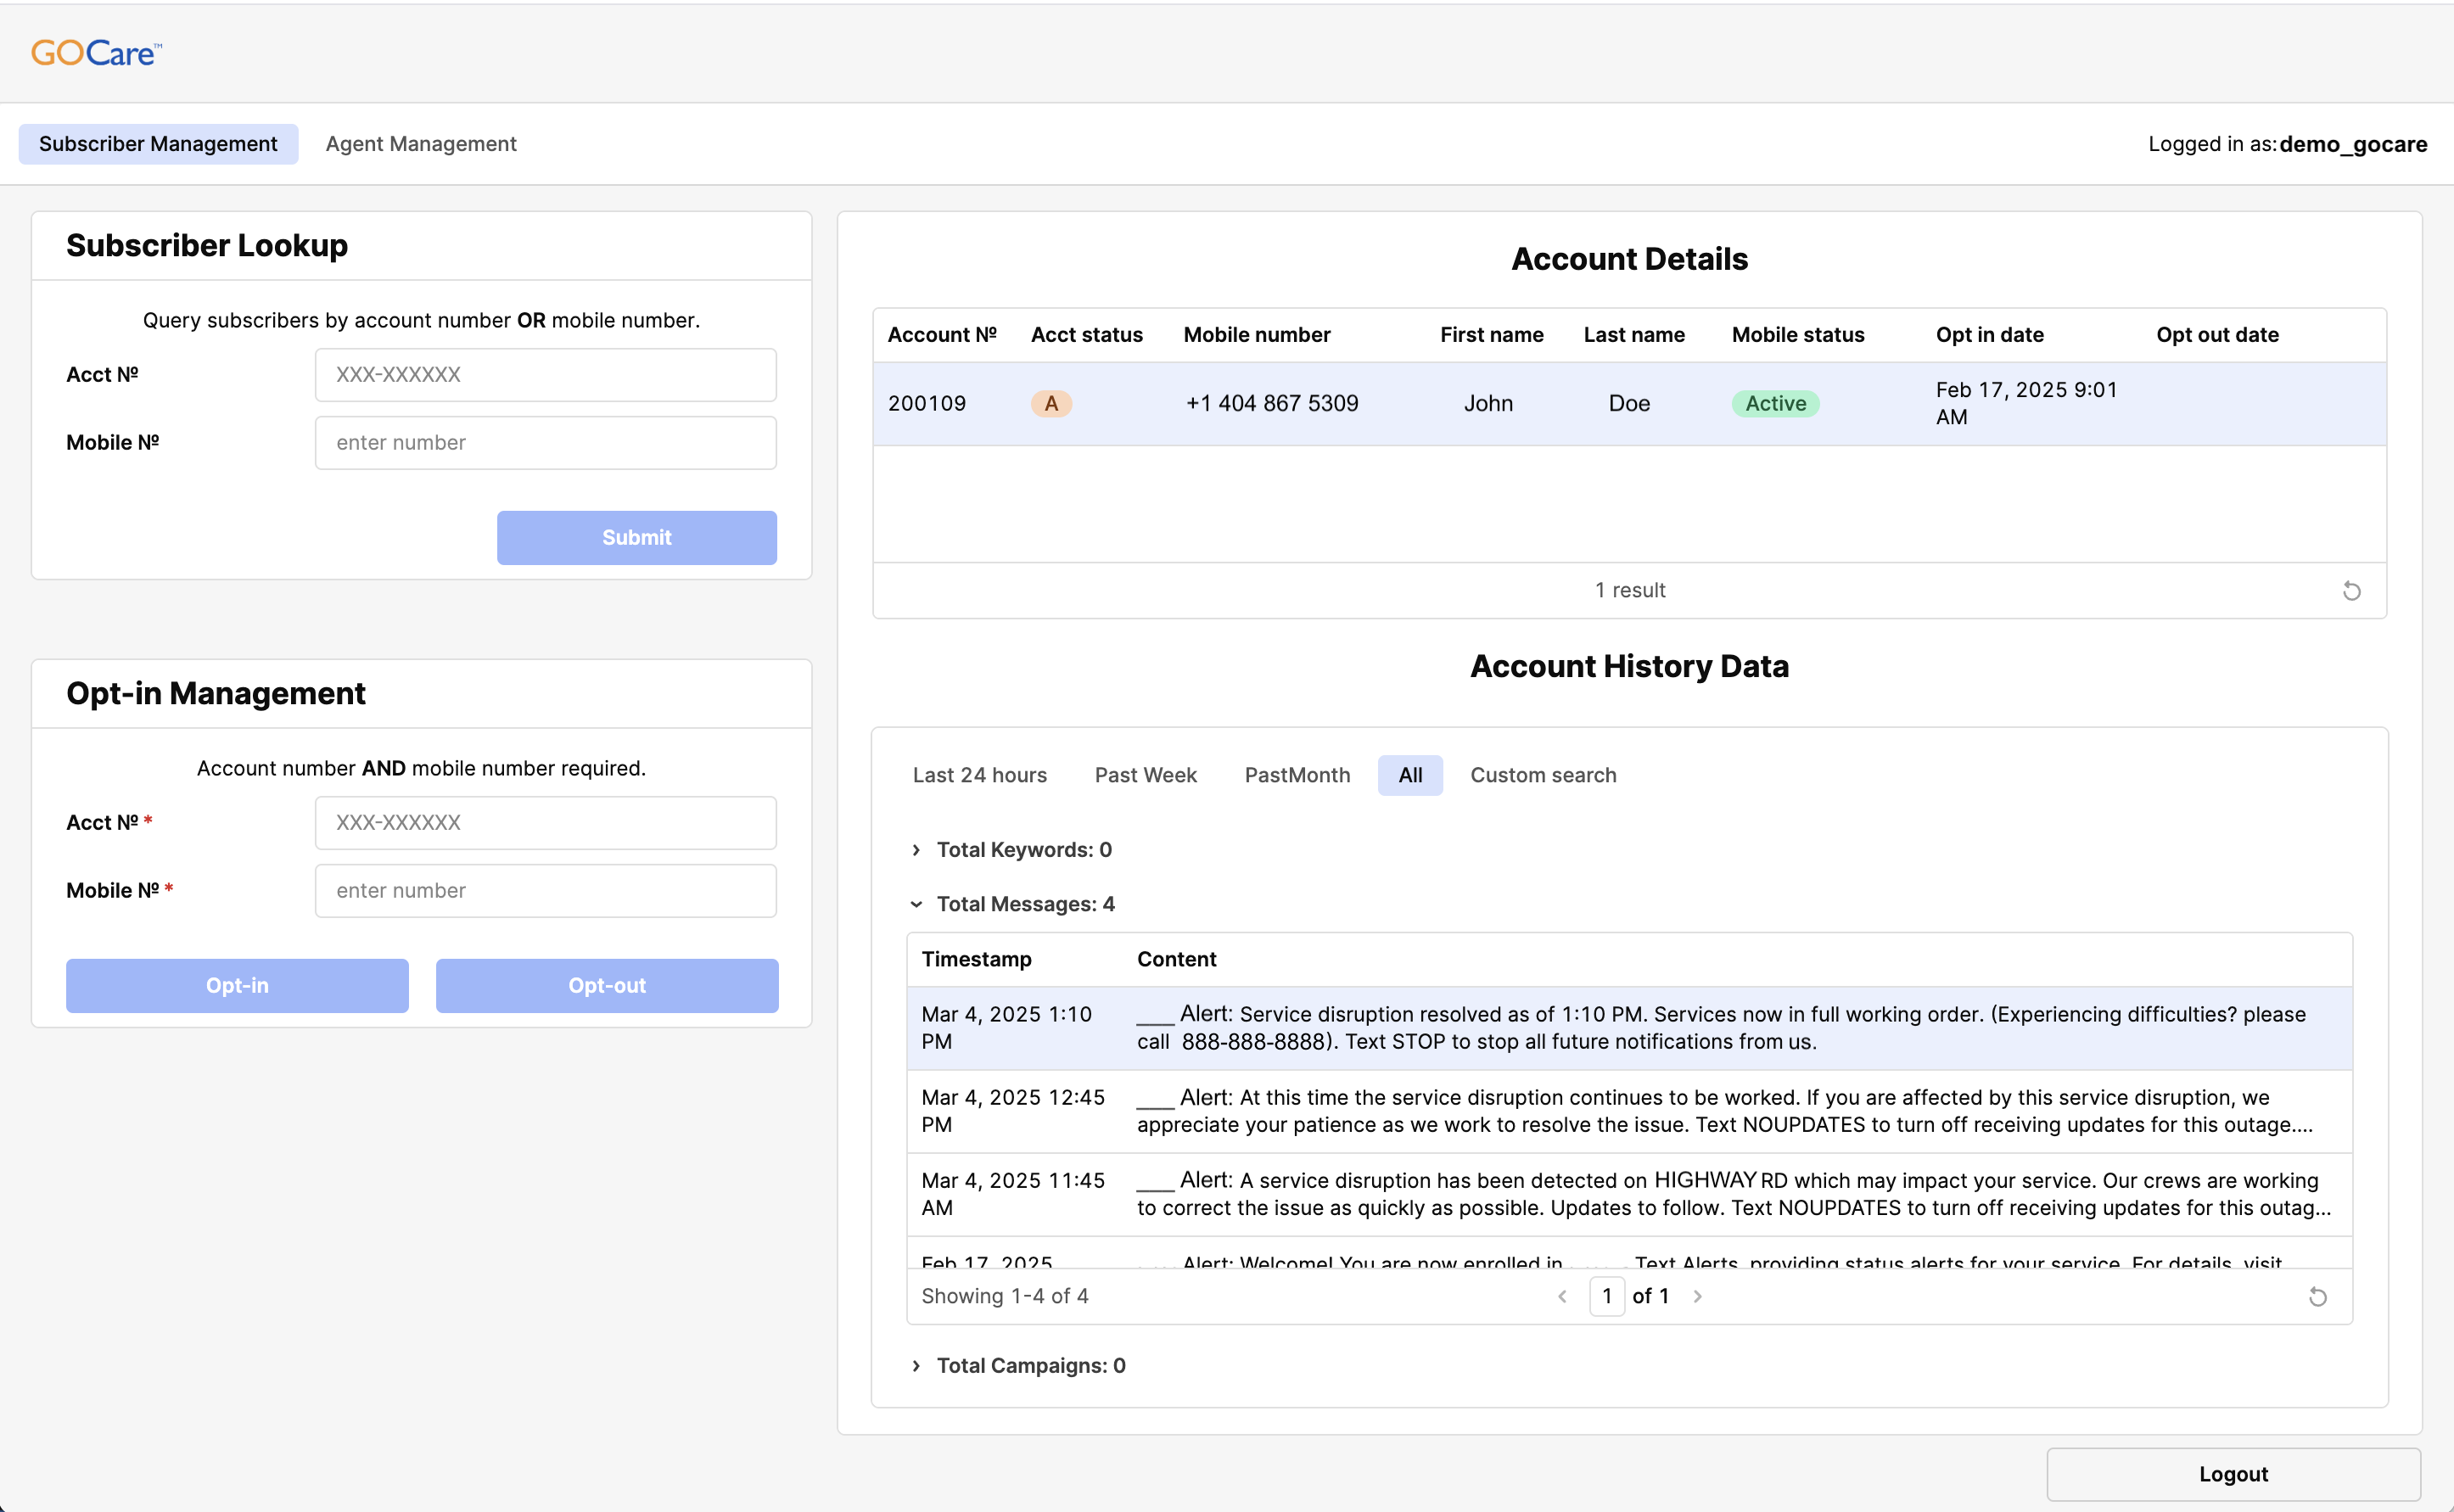
Task: Click last name Doe cell
Action: pyautogui.click(x=1629, y=404)
